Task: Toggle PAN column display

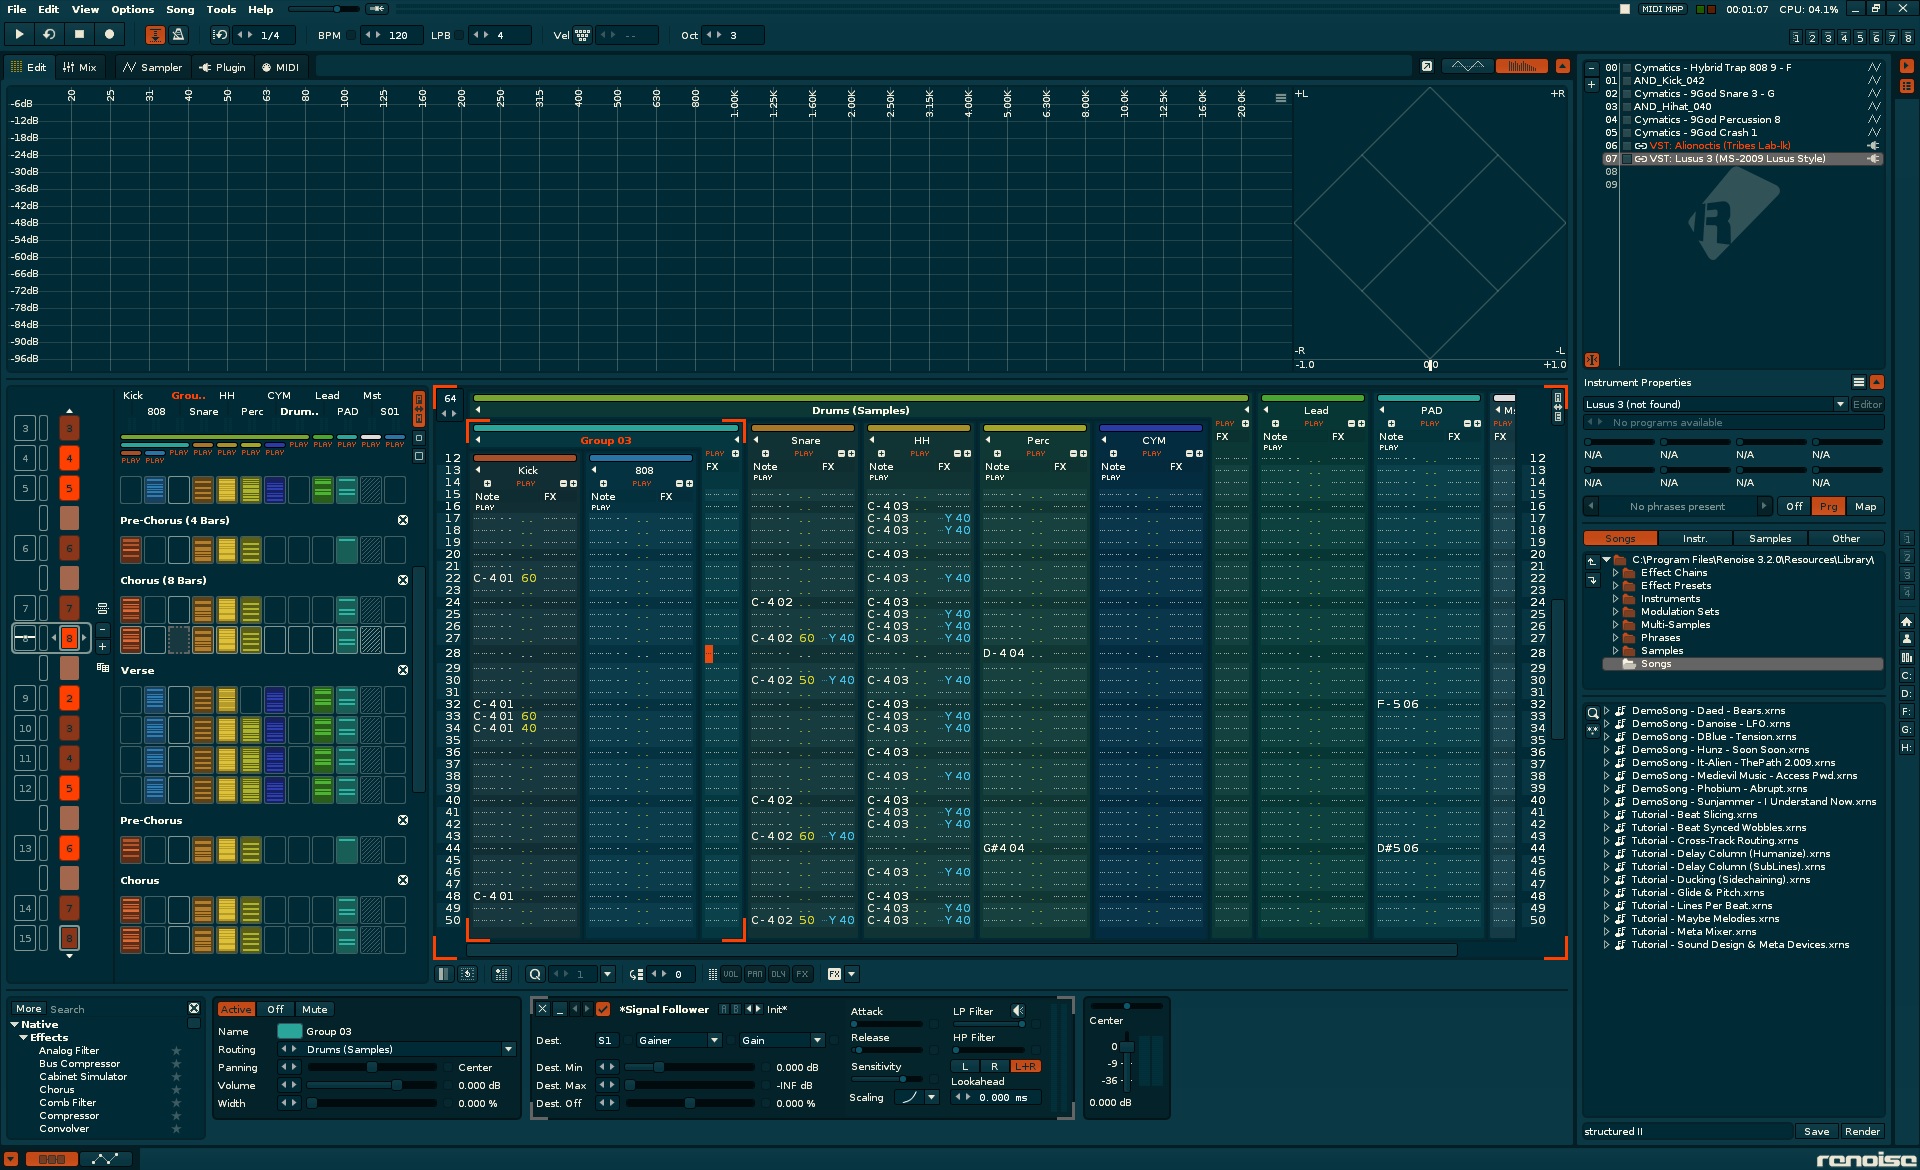Action: tap(755, 974)
